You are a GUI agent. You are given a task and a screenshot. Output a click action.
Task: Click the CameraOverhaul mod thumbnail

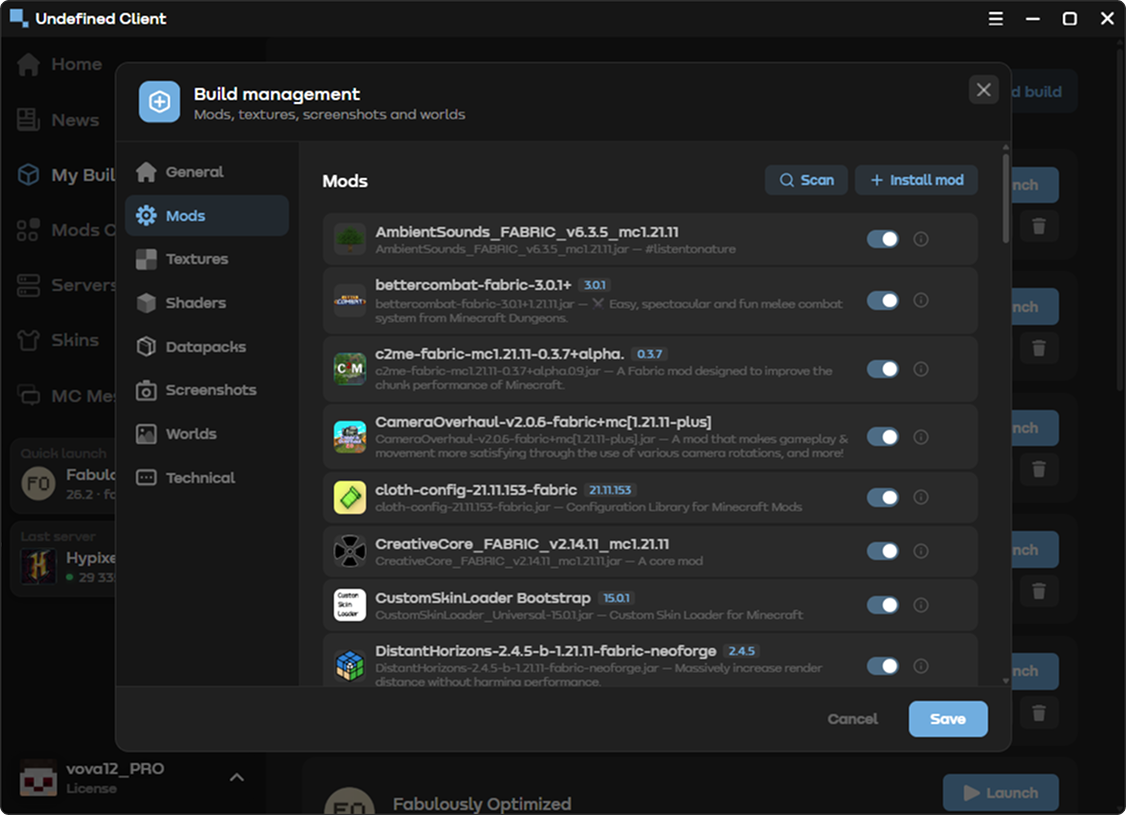(350, 437)
